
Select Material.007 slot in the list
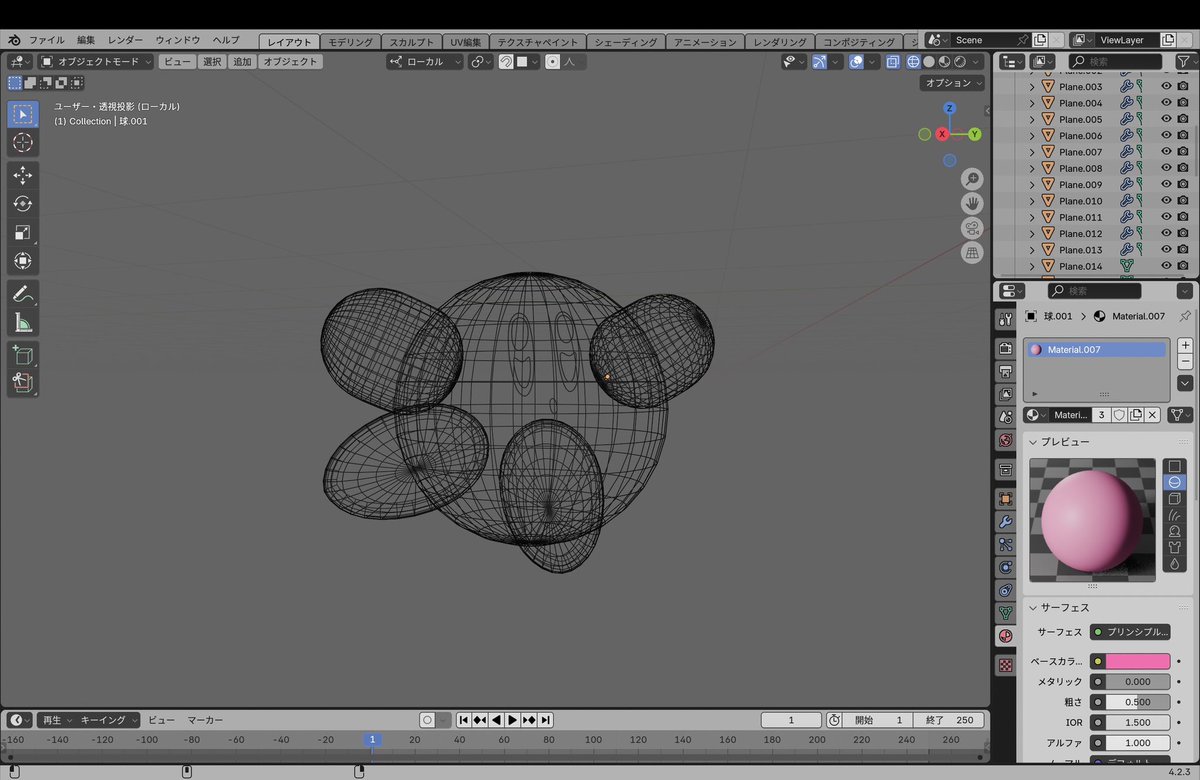point(1096,350)
